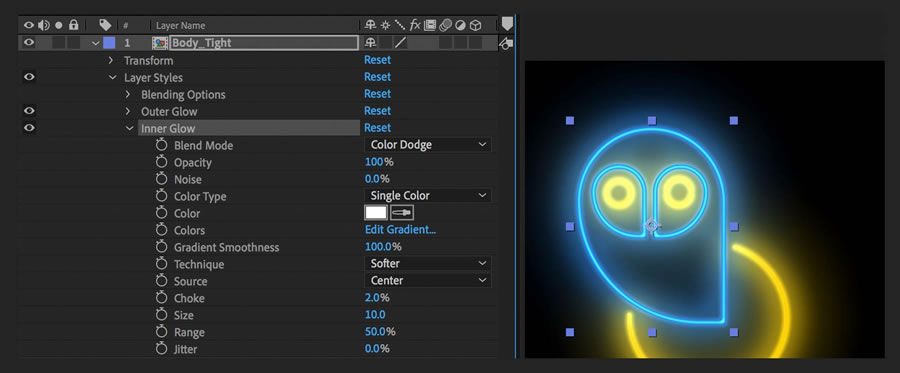This screenshot has height=373, width=900.
Task: Toggle stopwatch for Noise
Action: pyautogui.click(x=161, y=179)
